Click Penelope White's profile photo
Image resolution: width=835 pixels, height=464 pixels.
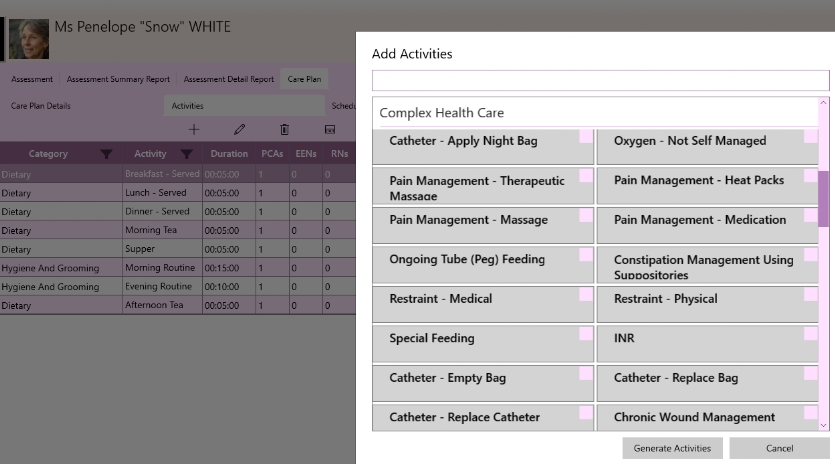point(29,39)
